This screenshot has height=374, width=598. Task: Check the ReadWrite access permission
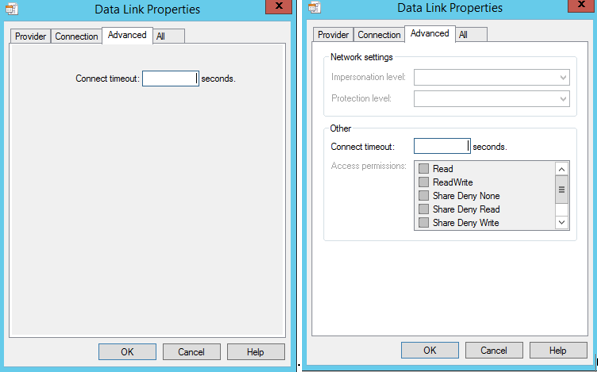(424, 182)
